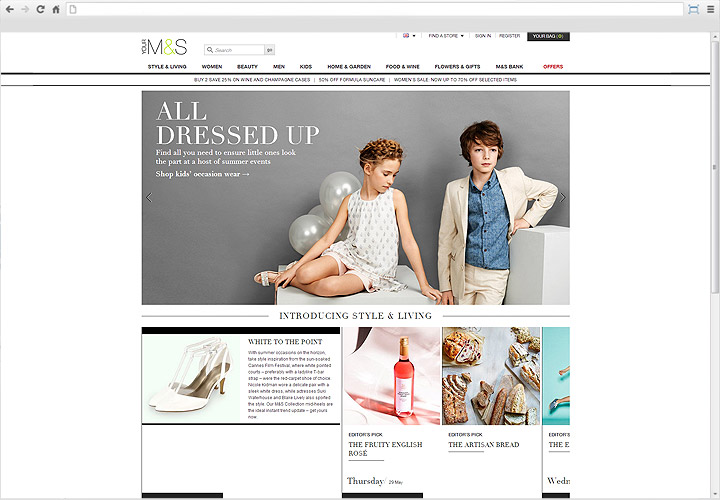Viewport: 720px width, 500px height.
Task: Open the Kids menu
Action: [x=306, y=67]
